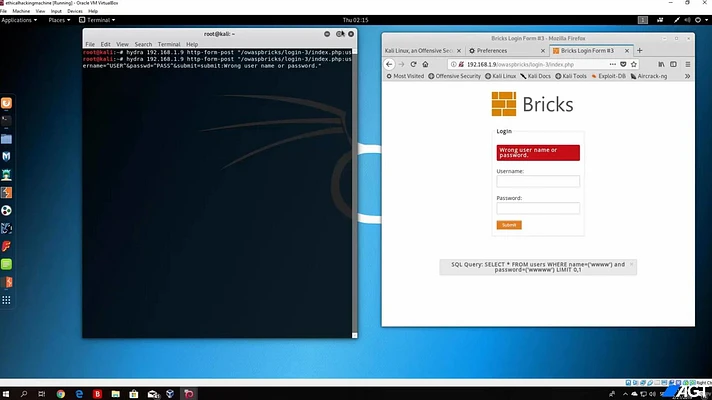Screen dimensions: 712x400
Task: Go back in the Firefox toolbar
Action: [389, 64]
